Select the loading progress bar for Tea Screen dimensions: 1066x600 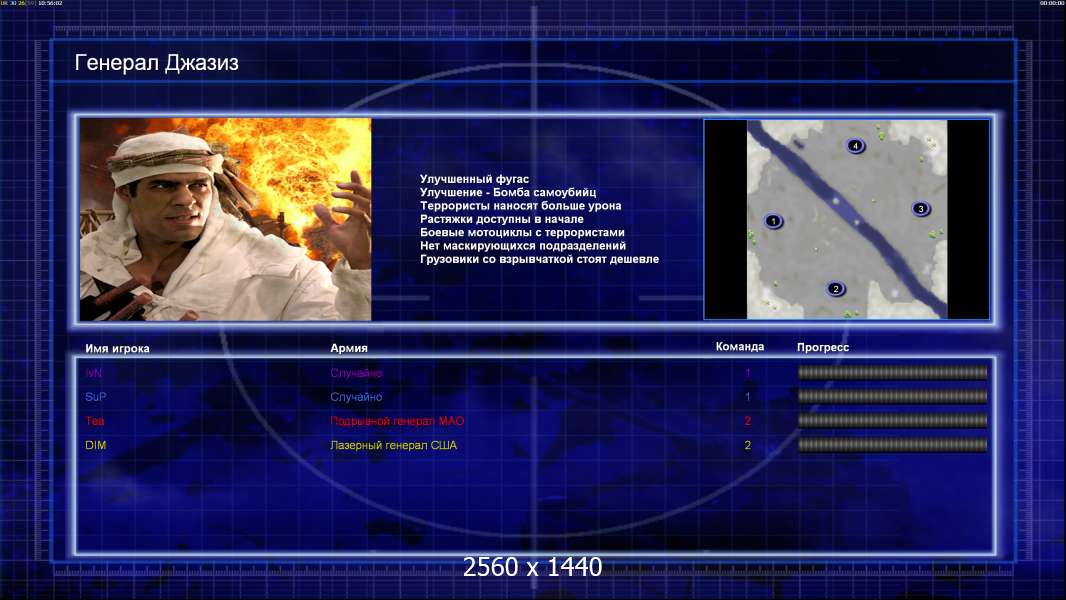click(893, 421)
